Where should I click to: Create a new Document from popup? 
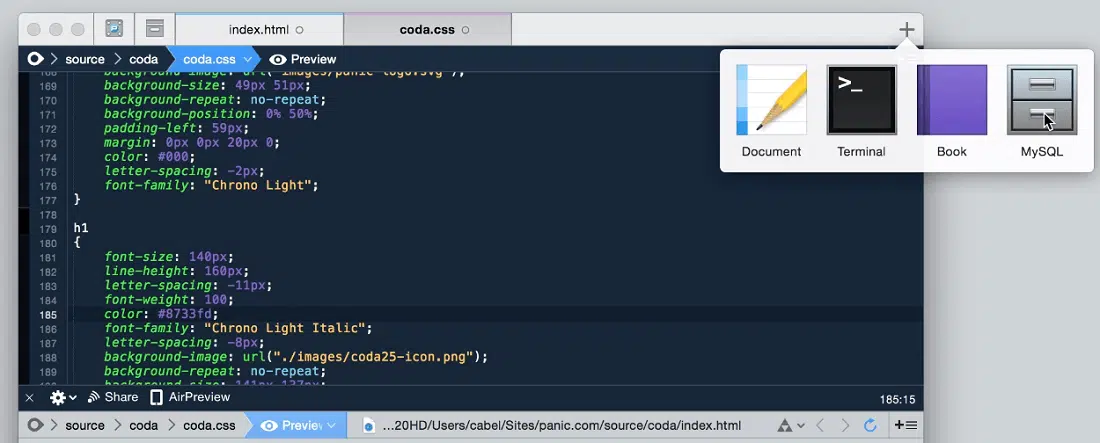[x=771, y=100]
